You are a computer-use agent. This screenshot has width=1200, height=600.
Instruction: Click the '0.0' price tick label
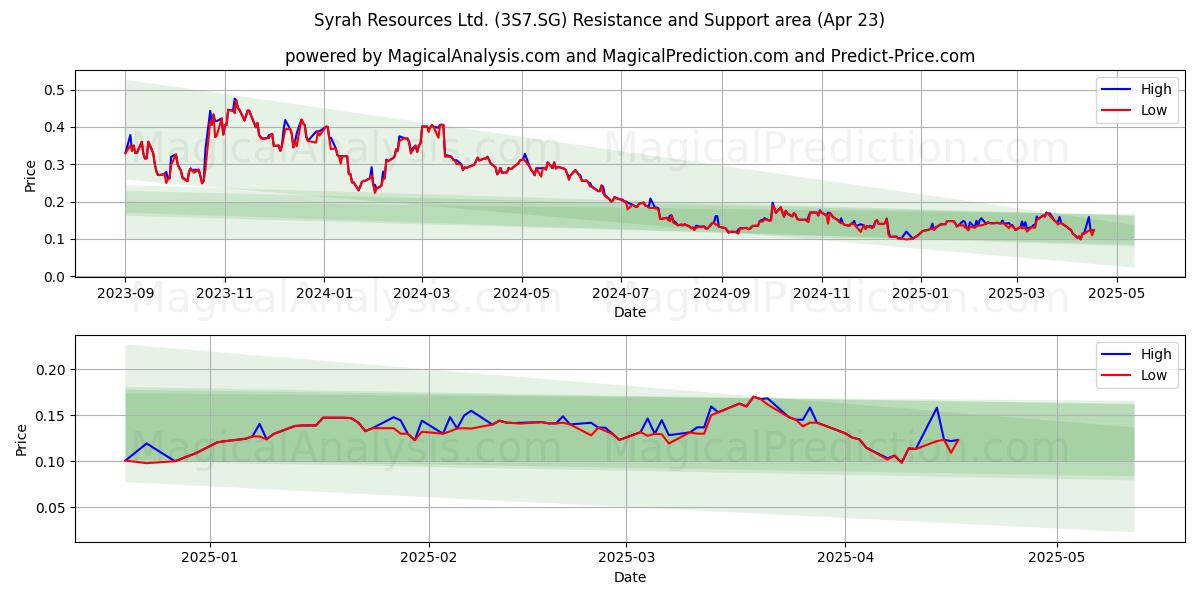pos(56,277)
